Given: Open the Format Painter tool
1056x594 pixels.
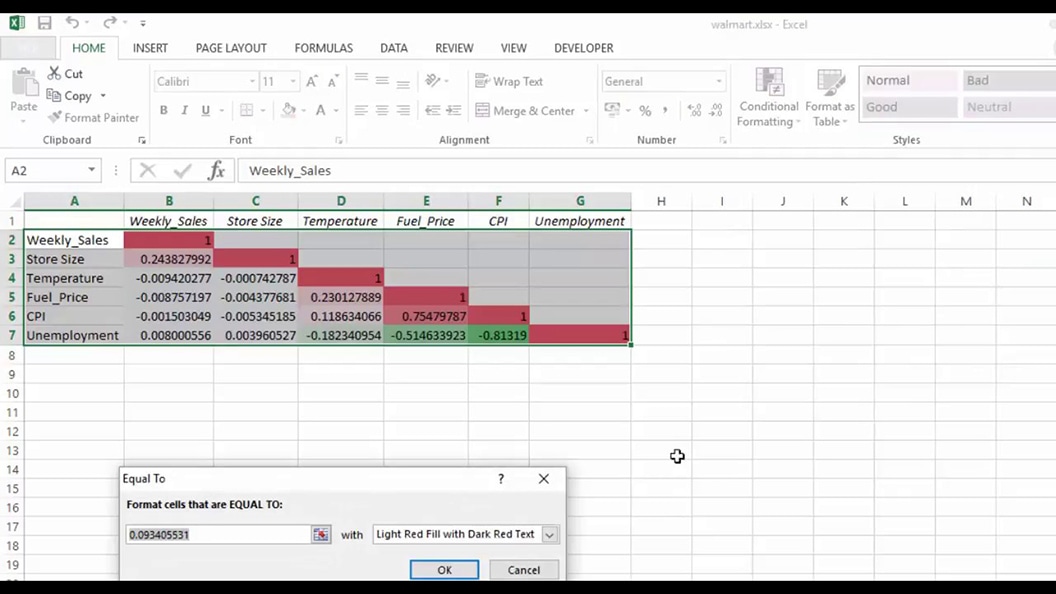Looking at the screenshot, I should [93, 117].
